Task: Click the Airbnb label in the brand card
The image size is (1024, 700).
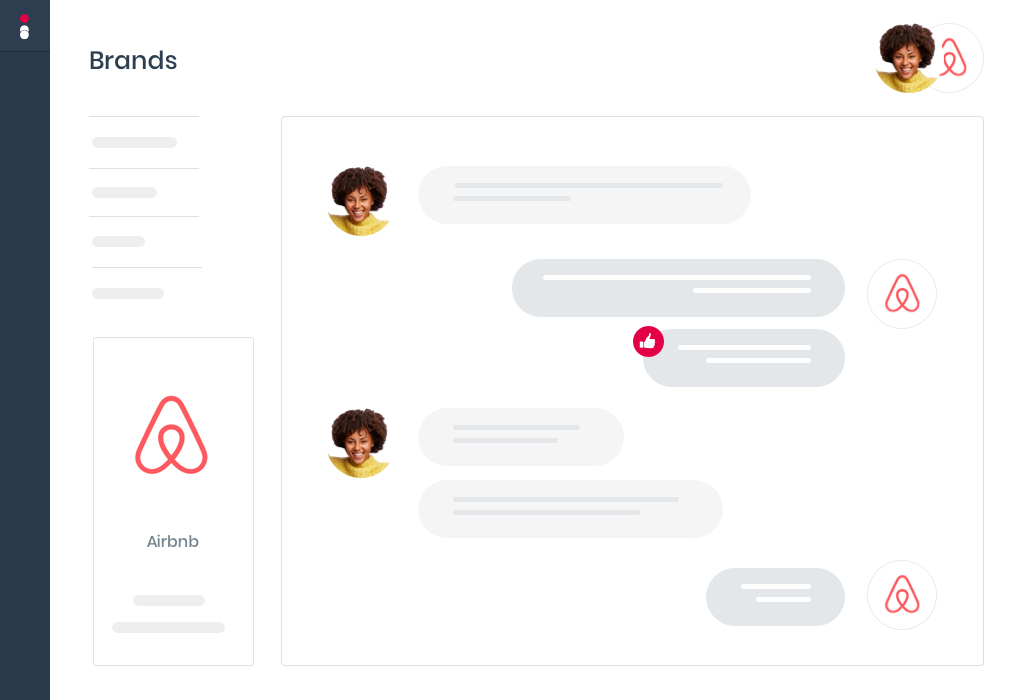Action: (x=172, y=541)
